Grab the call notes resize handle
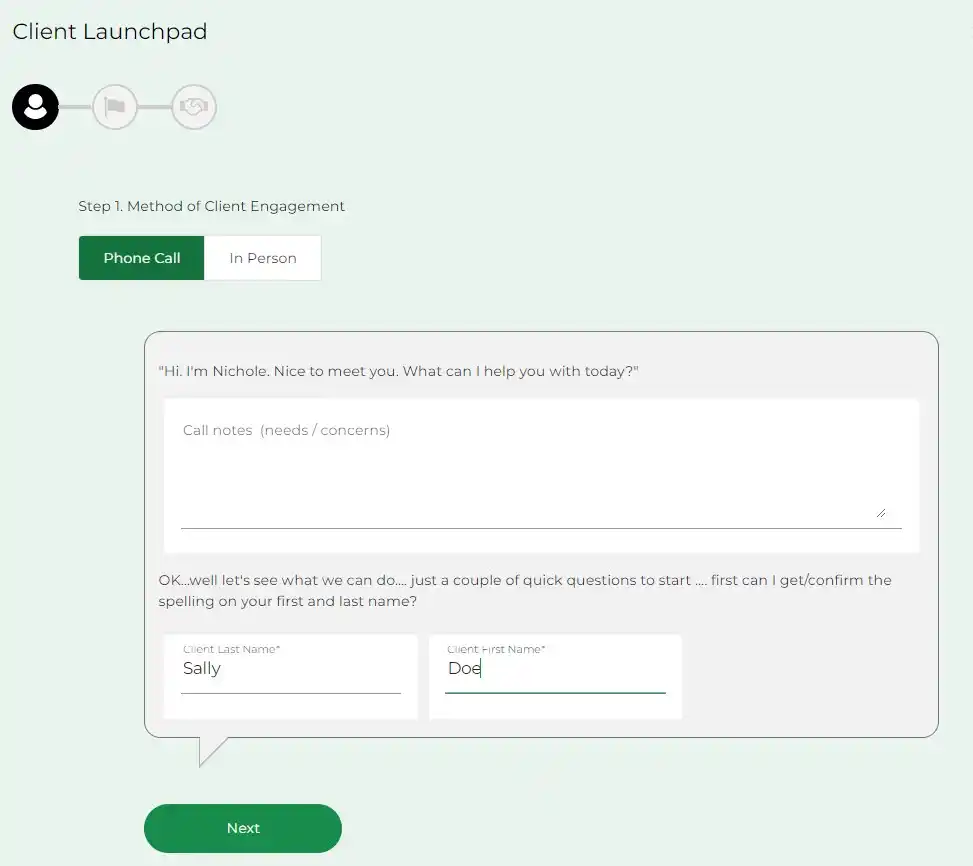The width and height of the screenshot is (973, 866). coord(880,512)
